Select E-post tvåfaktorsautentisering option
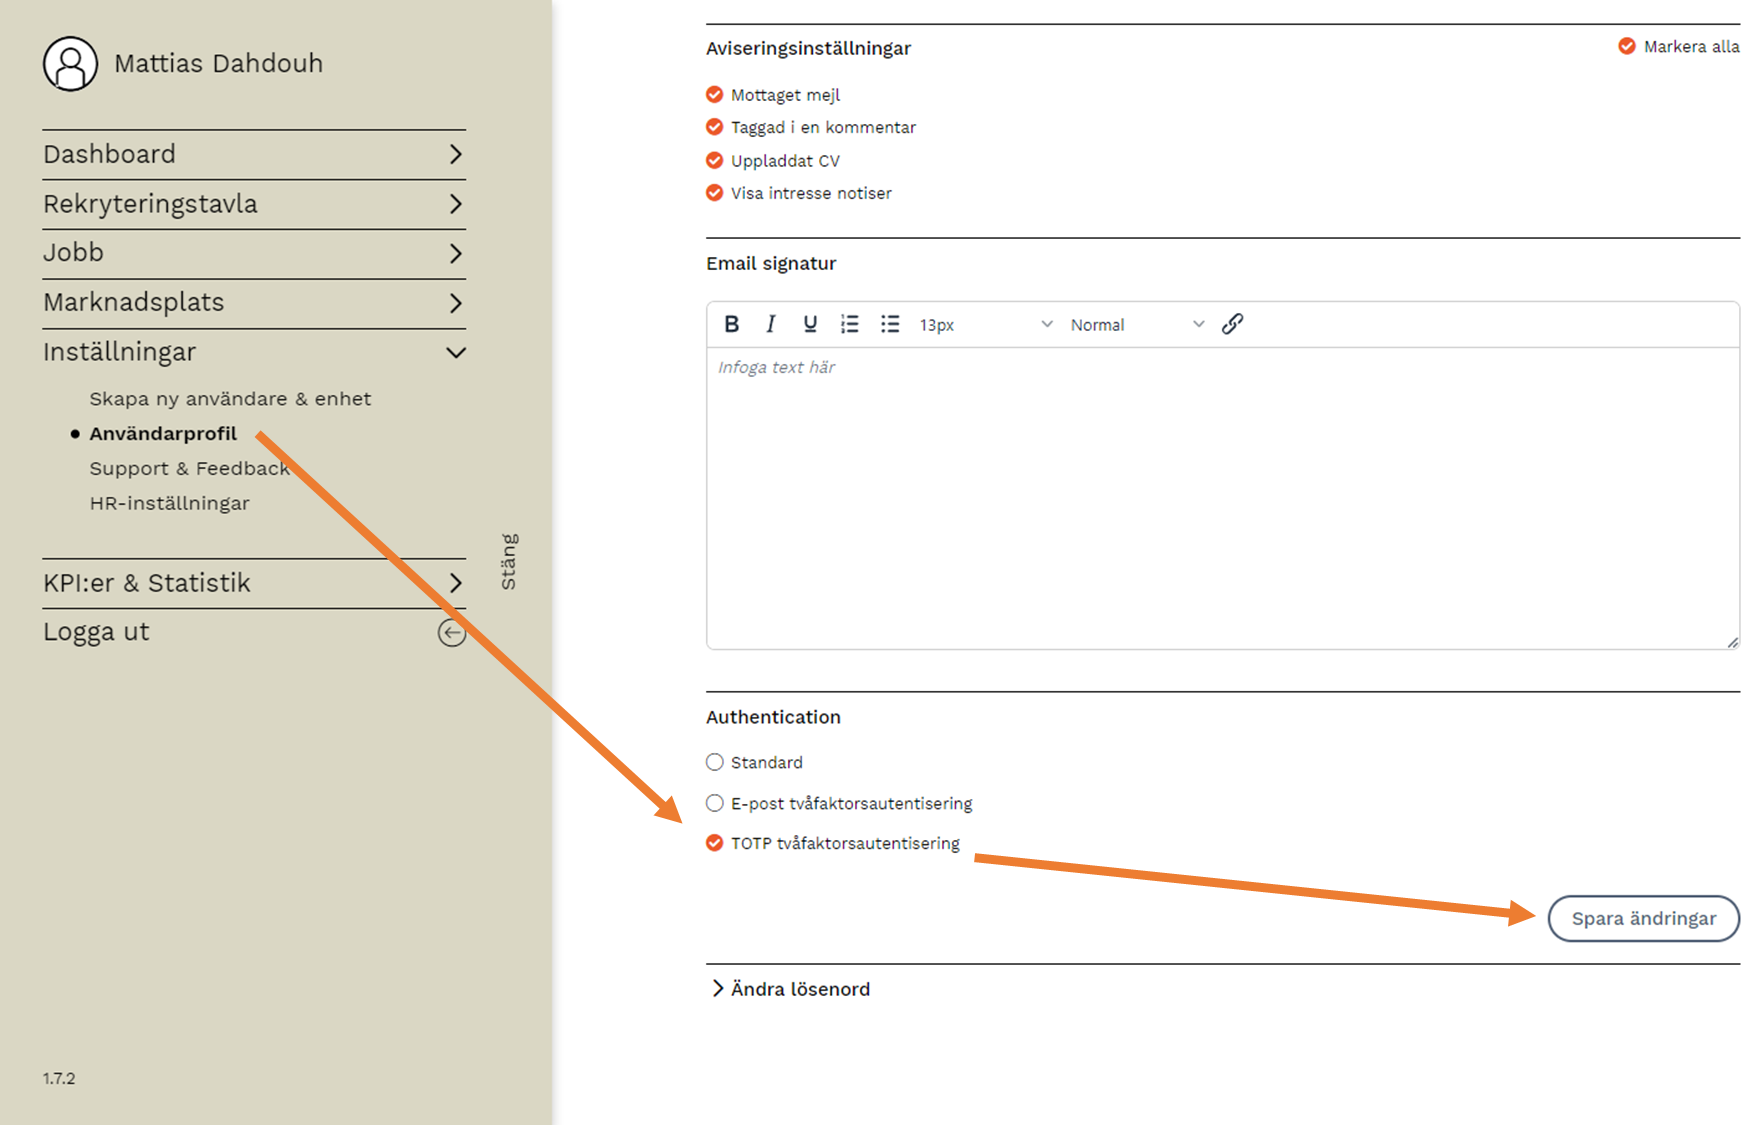This screenshot has height=1125, width=1748. point(714,804)
